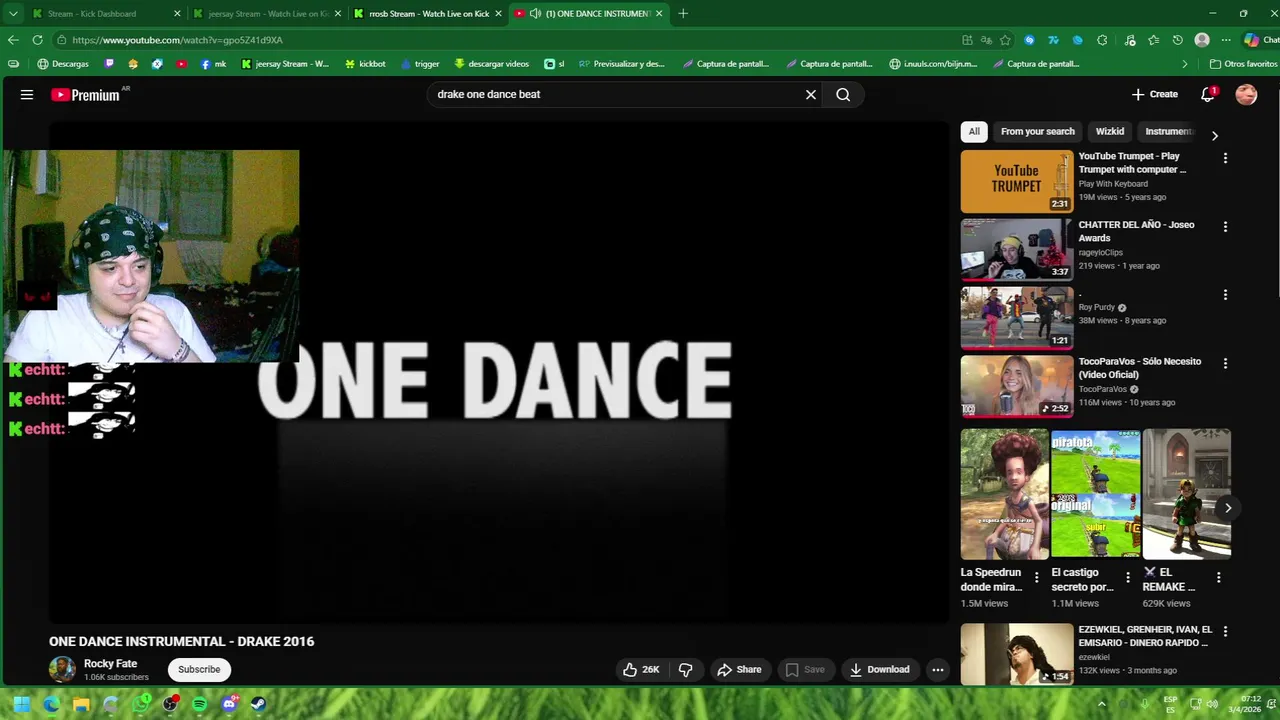Open Steam from the taskbar
The width and height of the screenshot is (1280, 720).
click(x=258, y=704)
